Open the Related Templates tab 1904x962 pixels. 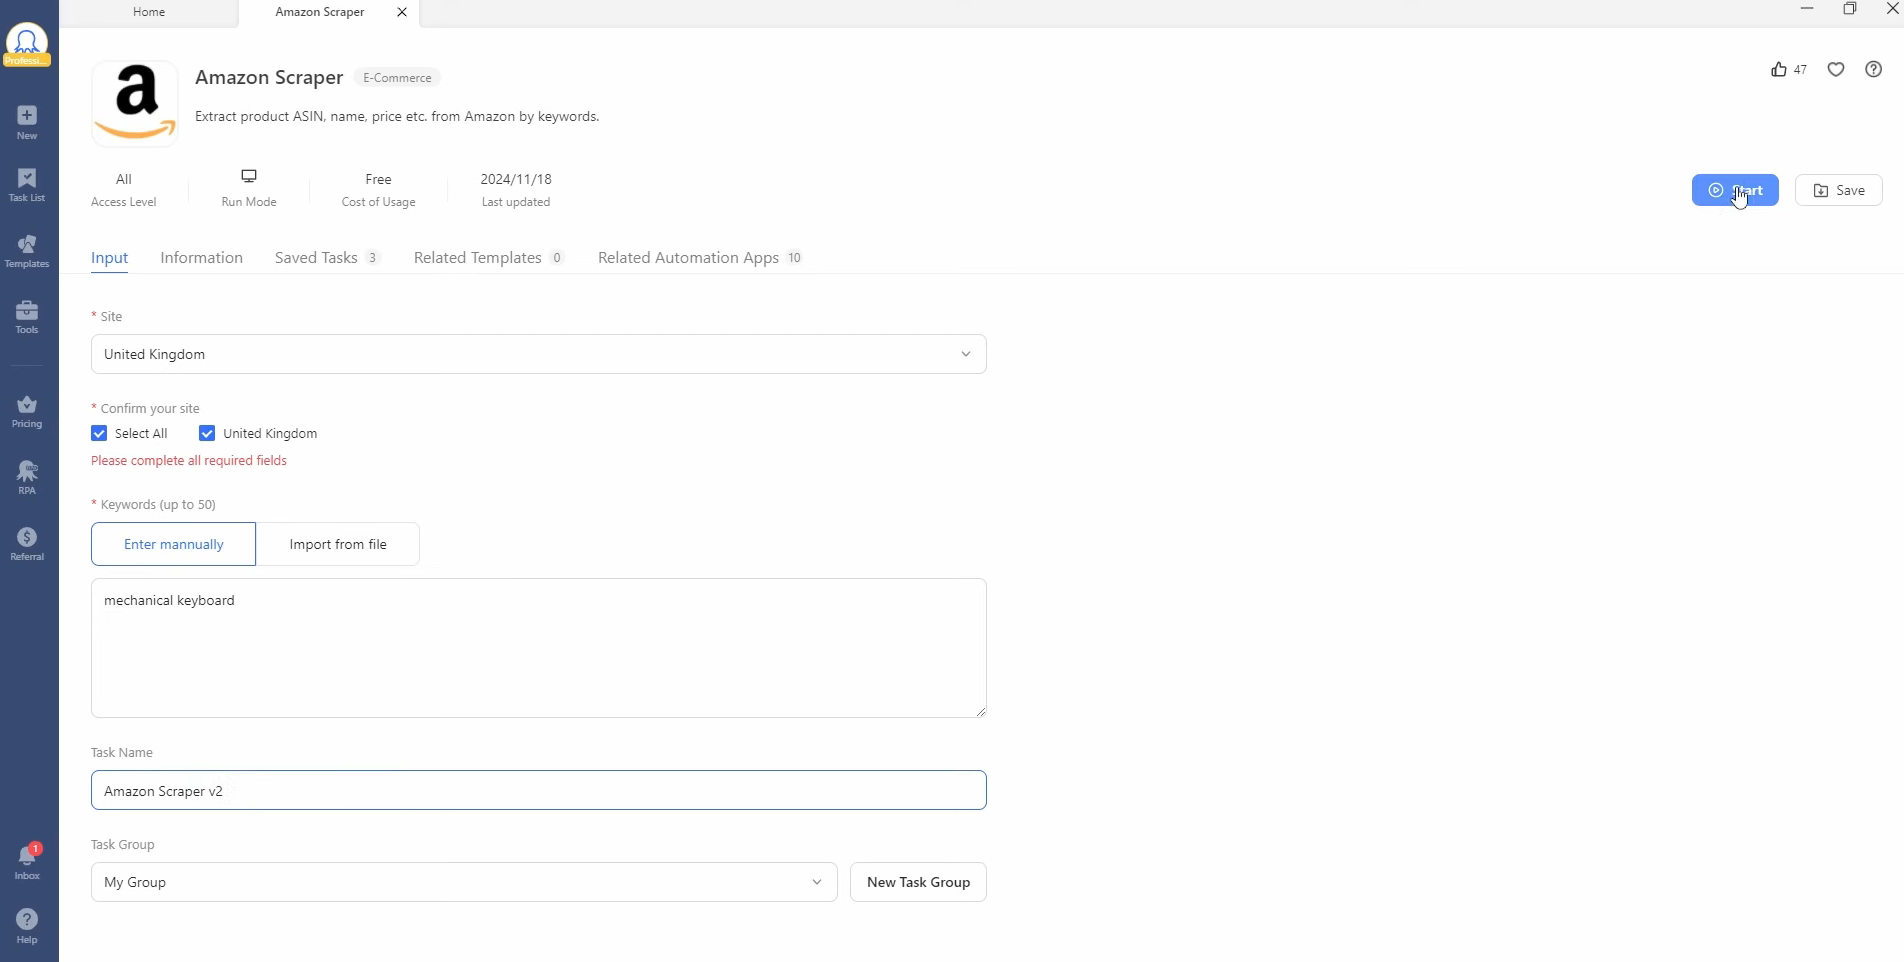[489, 257]
